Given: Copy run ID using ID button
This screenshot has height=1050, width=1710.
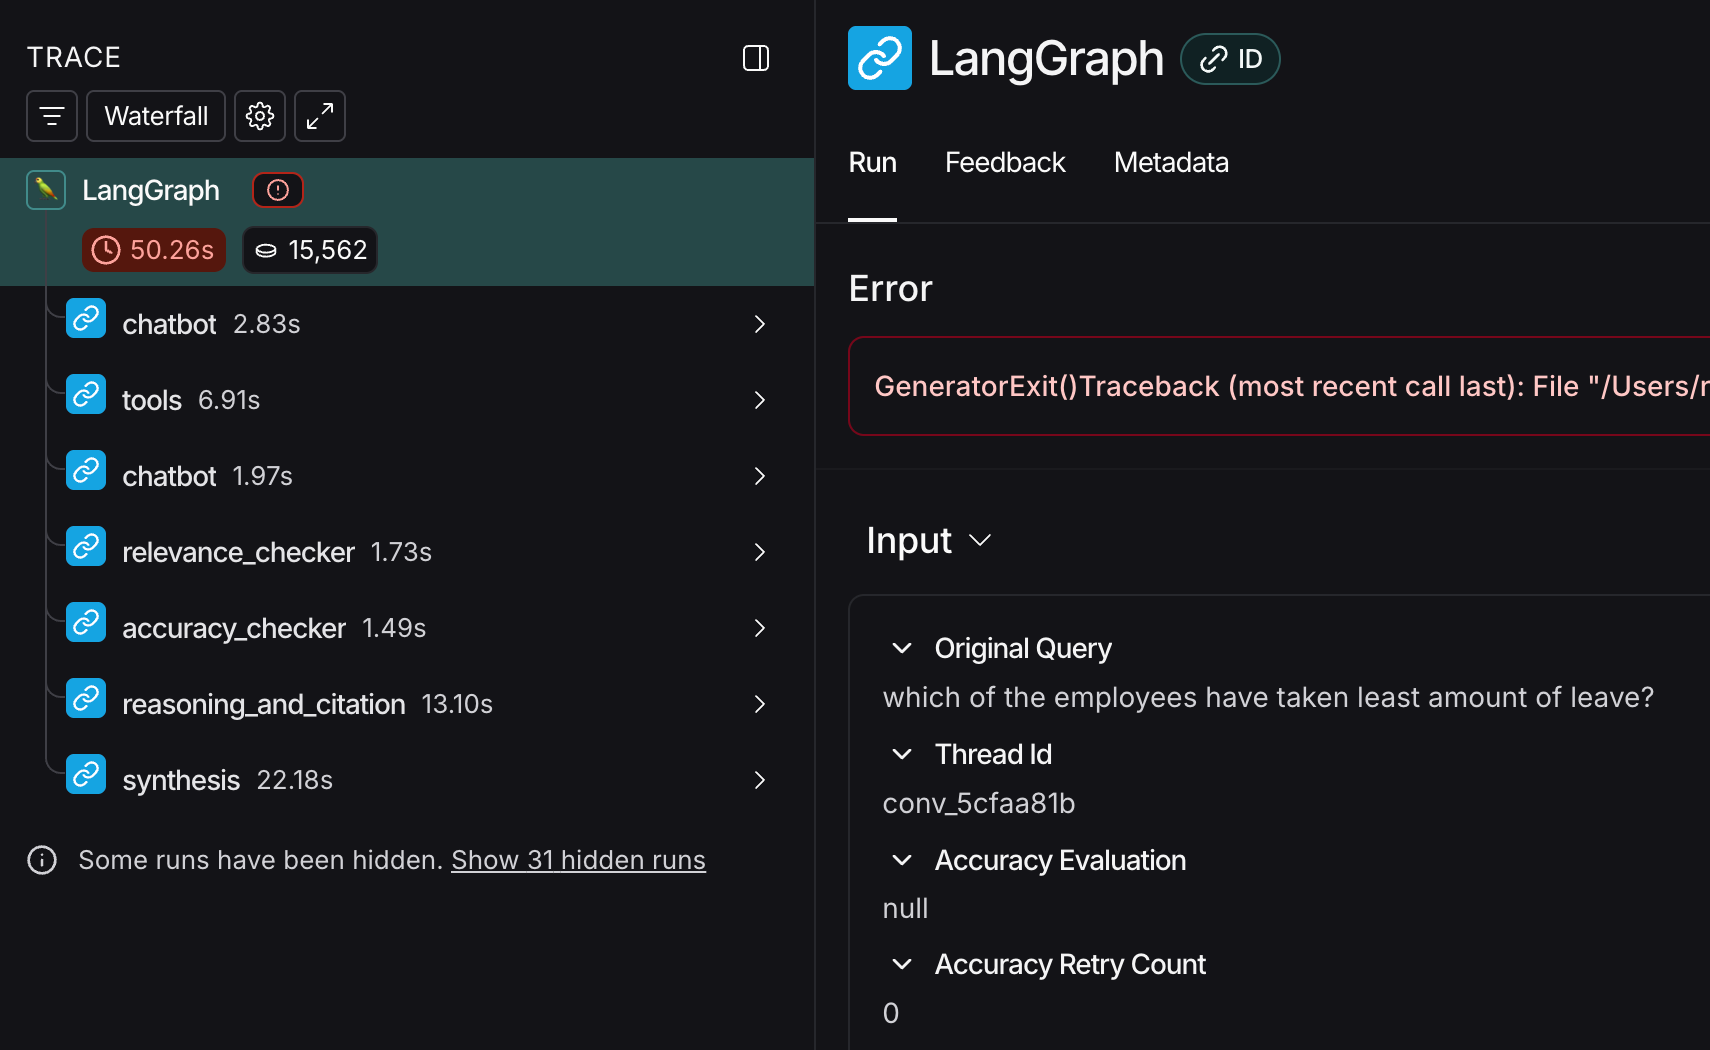Looking at the screenshot, I should click(1231, 59).
